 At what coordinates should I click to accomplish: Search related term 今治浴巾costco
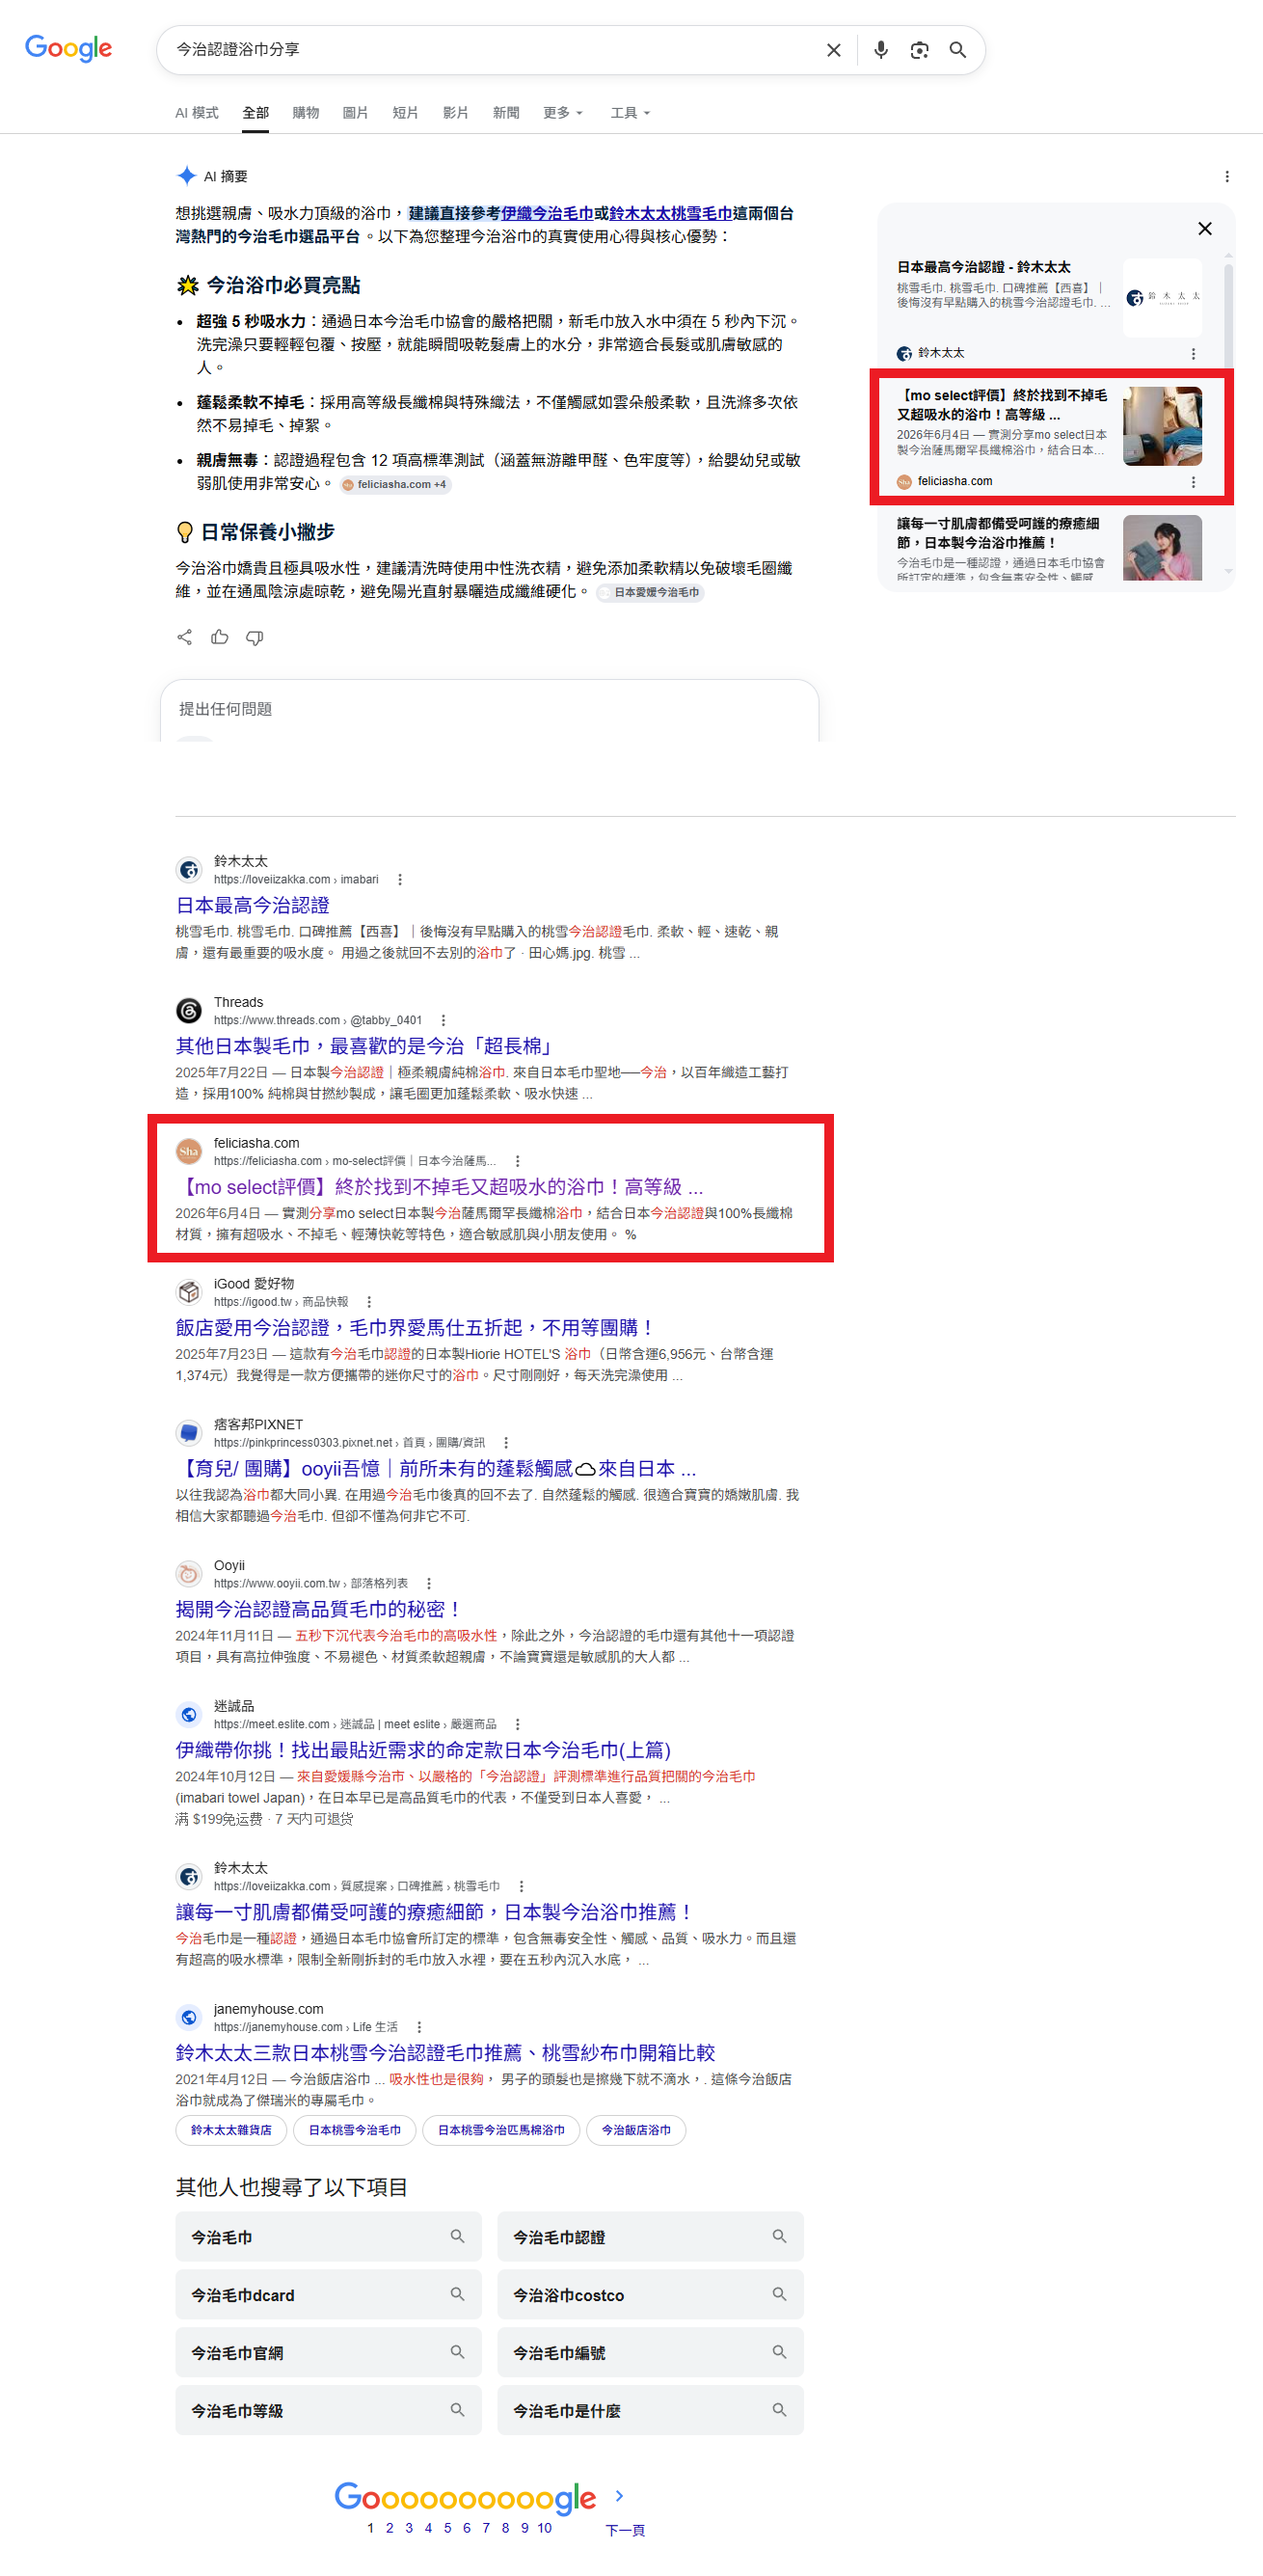(x=650, y=2295)
